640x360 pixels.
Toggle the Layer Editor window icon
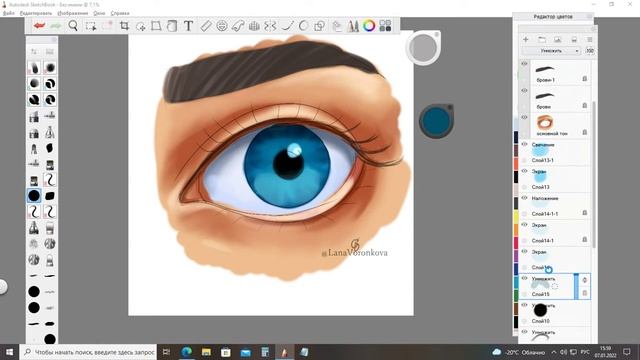tap(337, 26)
